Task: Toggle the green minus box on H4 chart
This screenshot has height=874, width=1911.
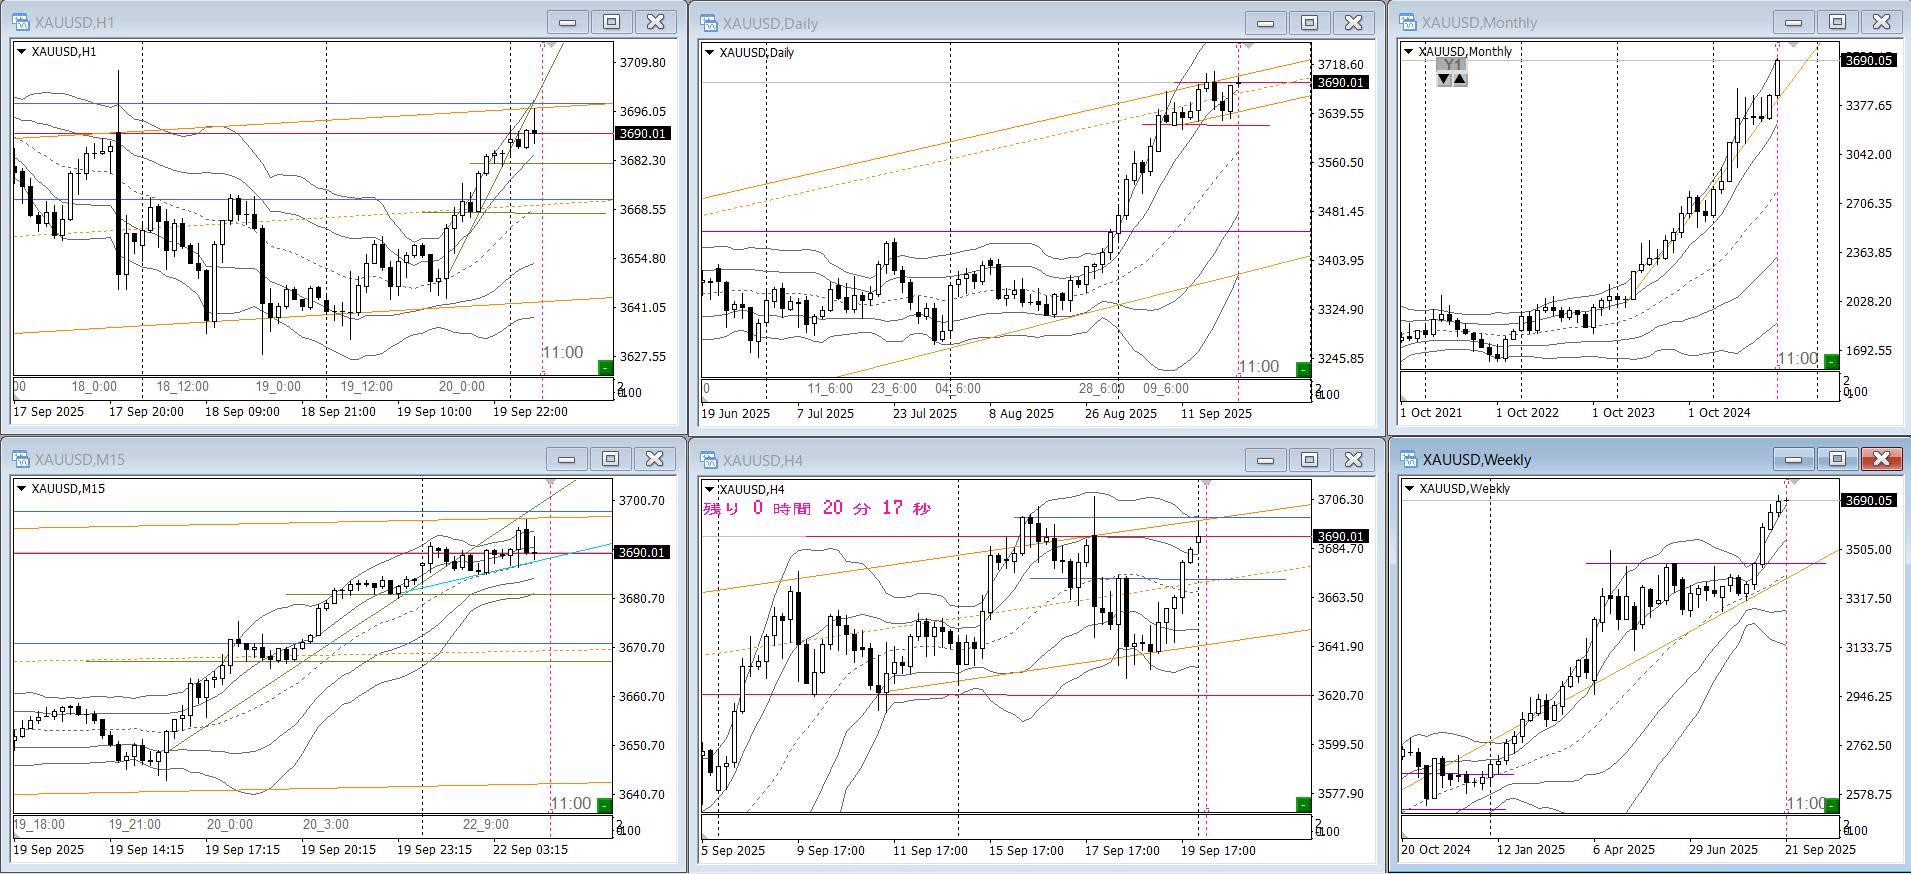Action: click(x=1302, y=805)
